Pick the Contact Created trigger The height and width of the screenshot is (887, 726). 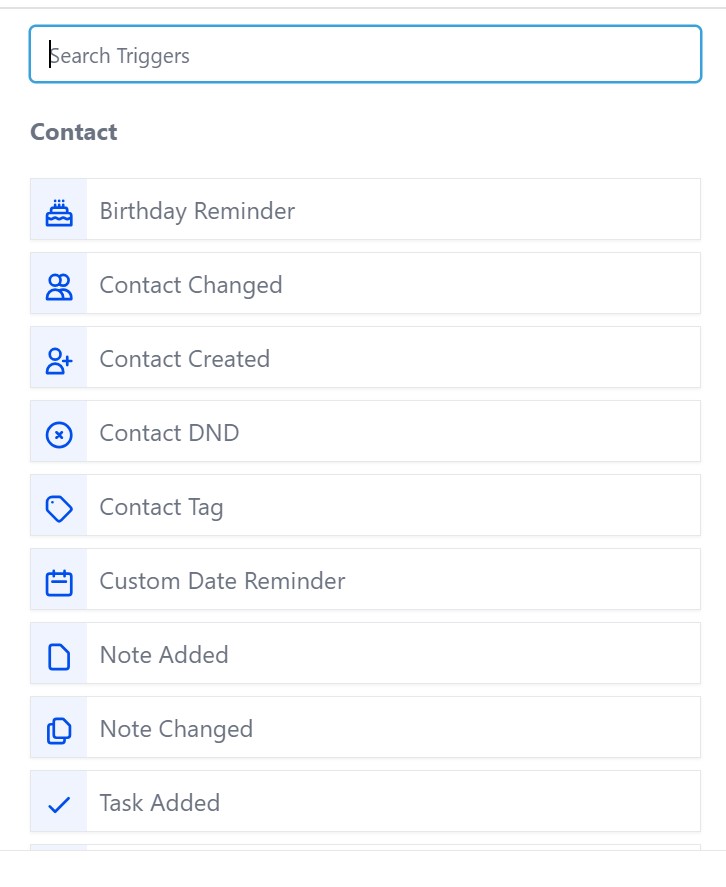185,359
